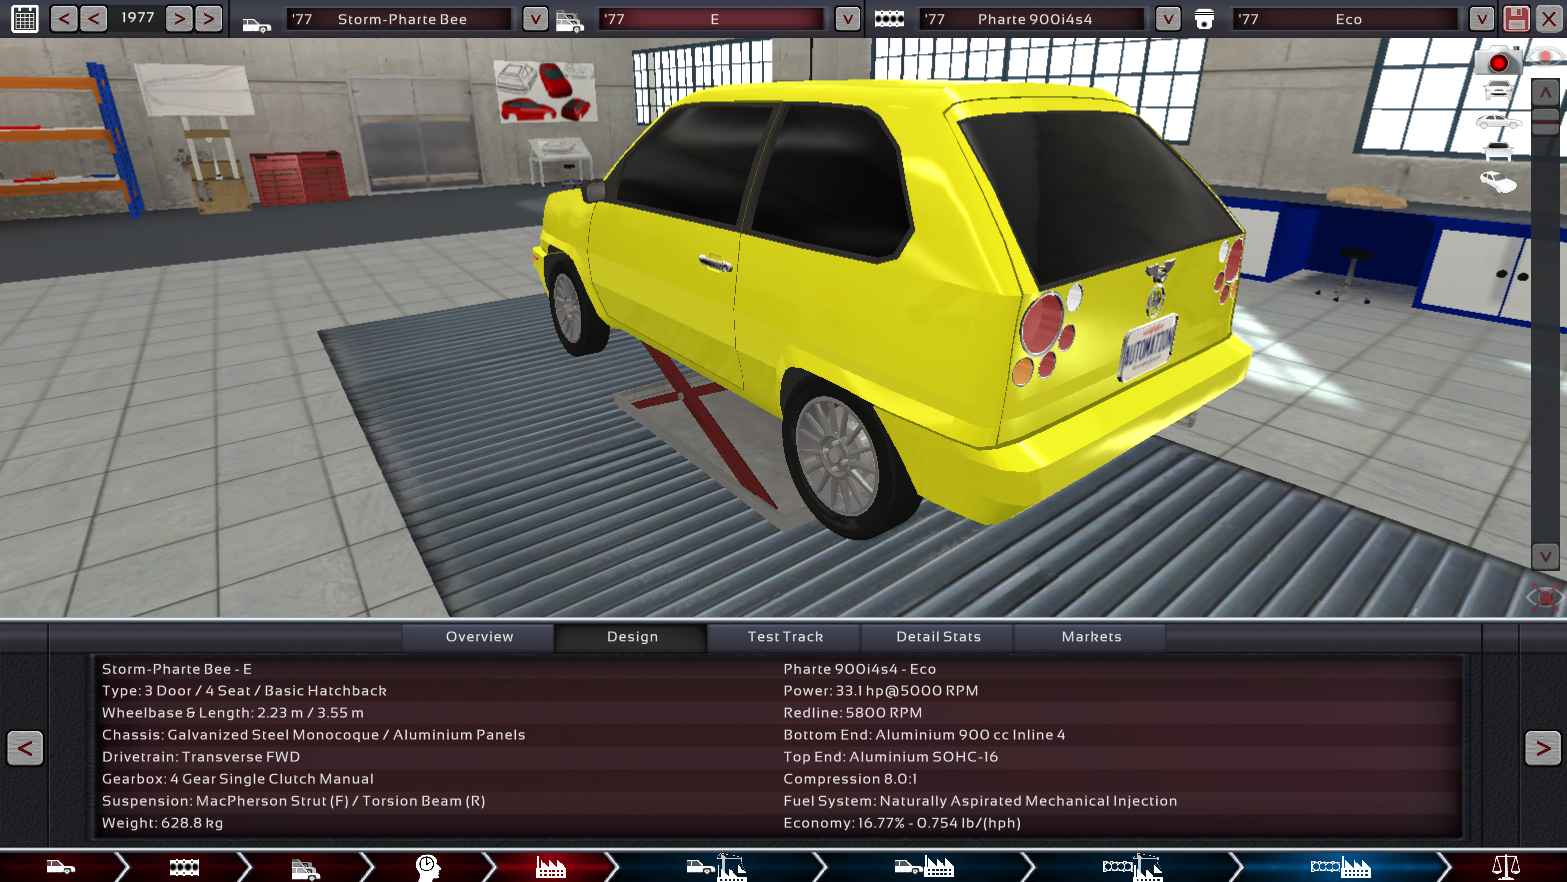Screen dimensions: 1567x882
Task: Open the calendar icon
Action: tap(24, 19)
